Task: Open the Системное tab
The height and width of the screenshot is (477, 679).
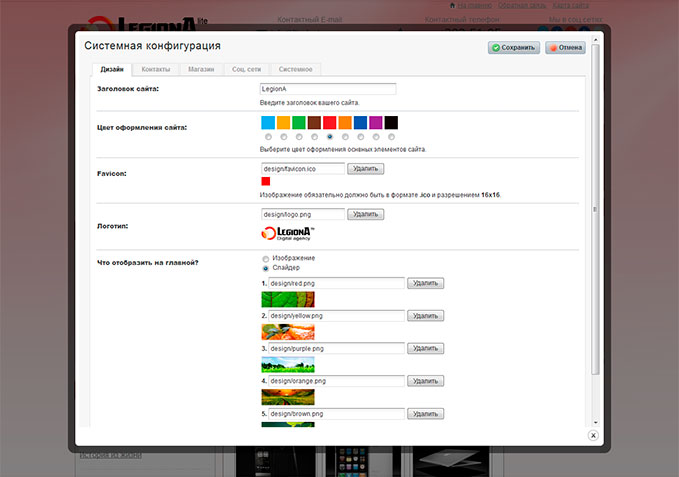Action: 295,69
